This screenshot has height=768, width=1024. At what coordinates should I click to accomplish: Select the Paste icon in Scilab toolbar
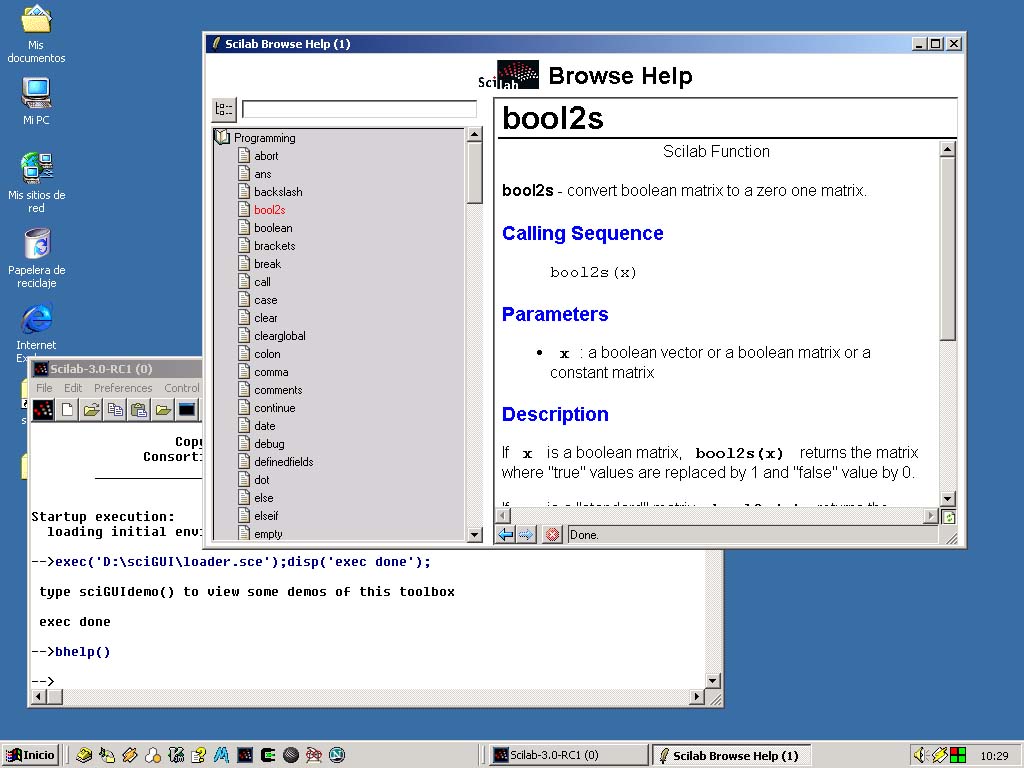click(138, 408)
